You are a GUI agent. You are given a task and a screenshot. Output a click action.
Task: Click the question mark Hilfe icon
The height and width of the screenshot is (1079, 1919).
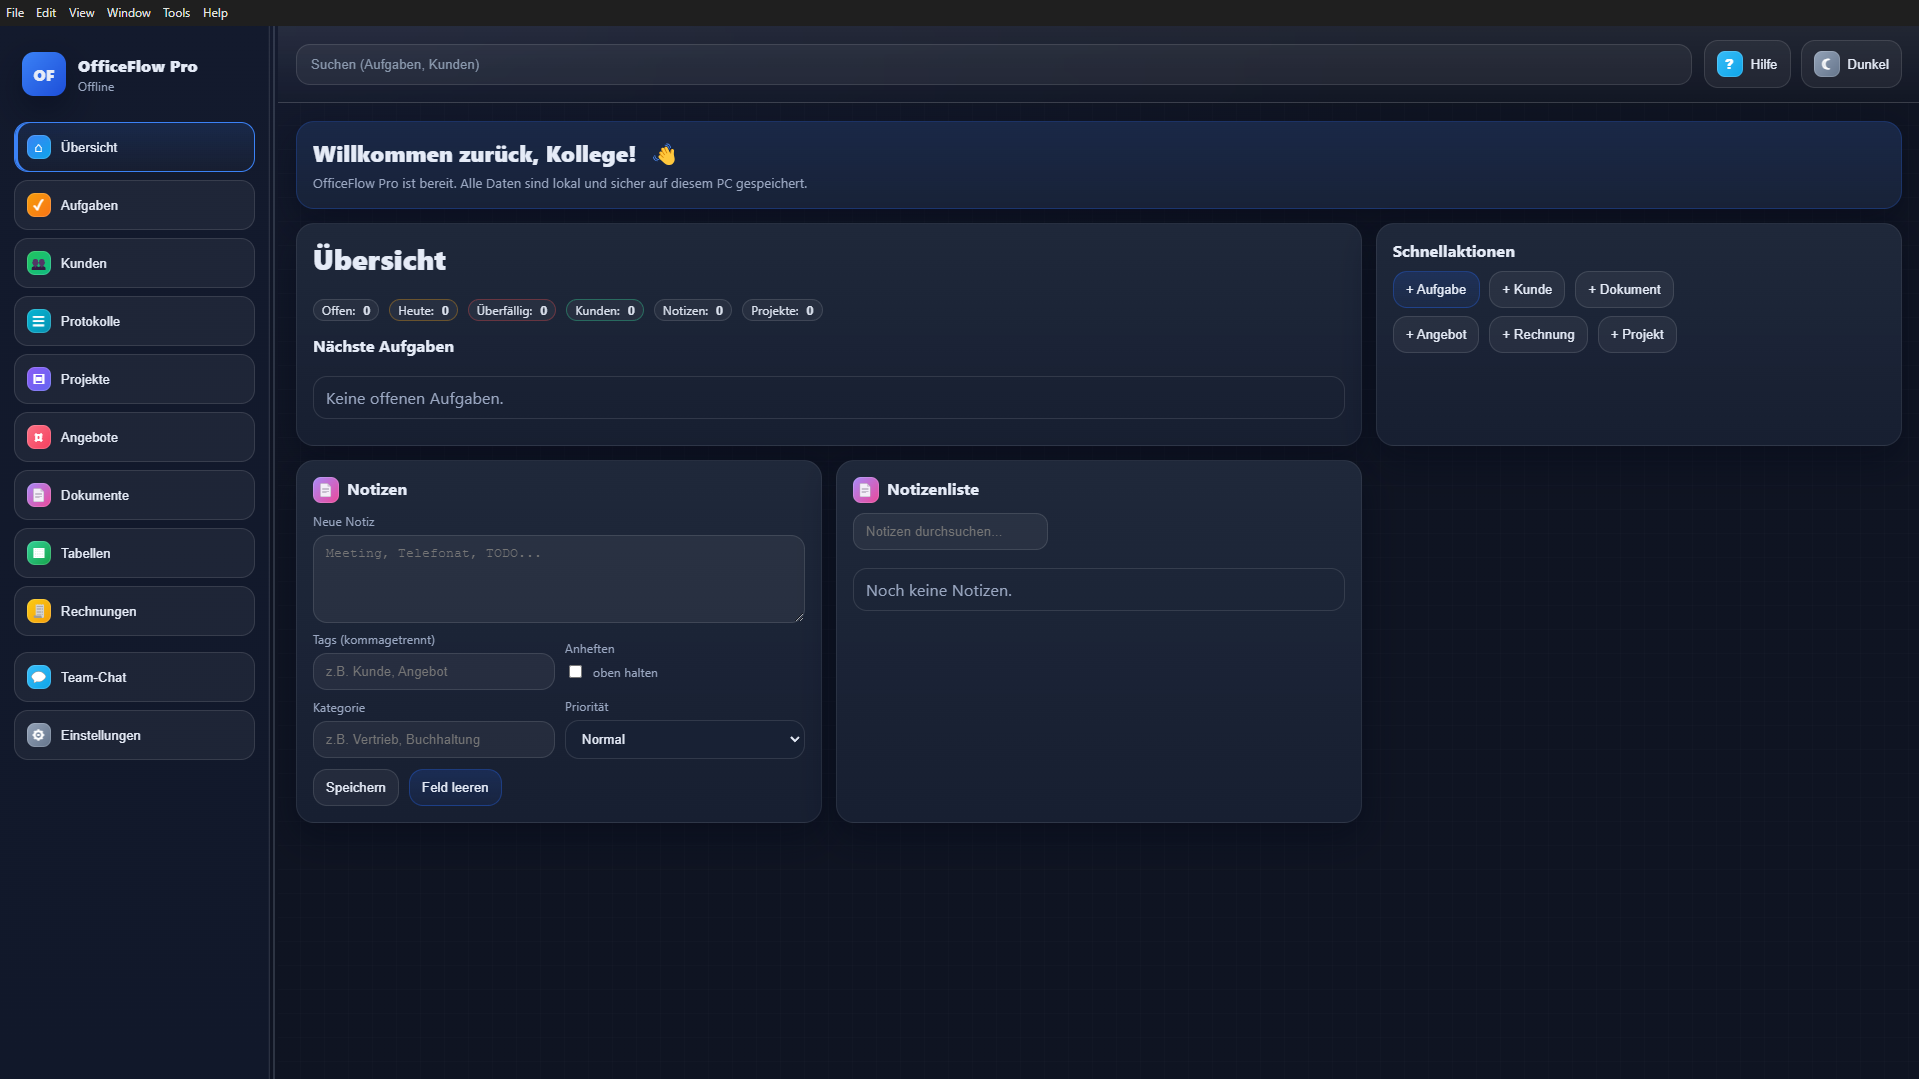point(1729,64)
